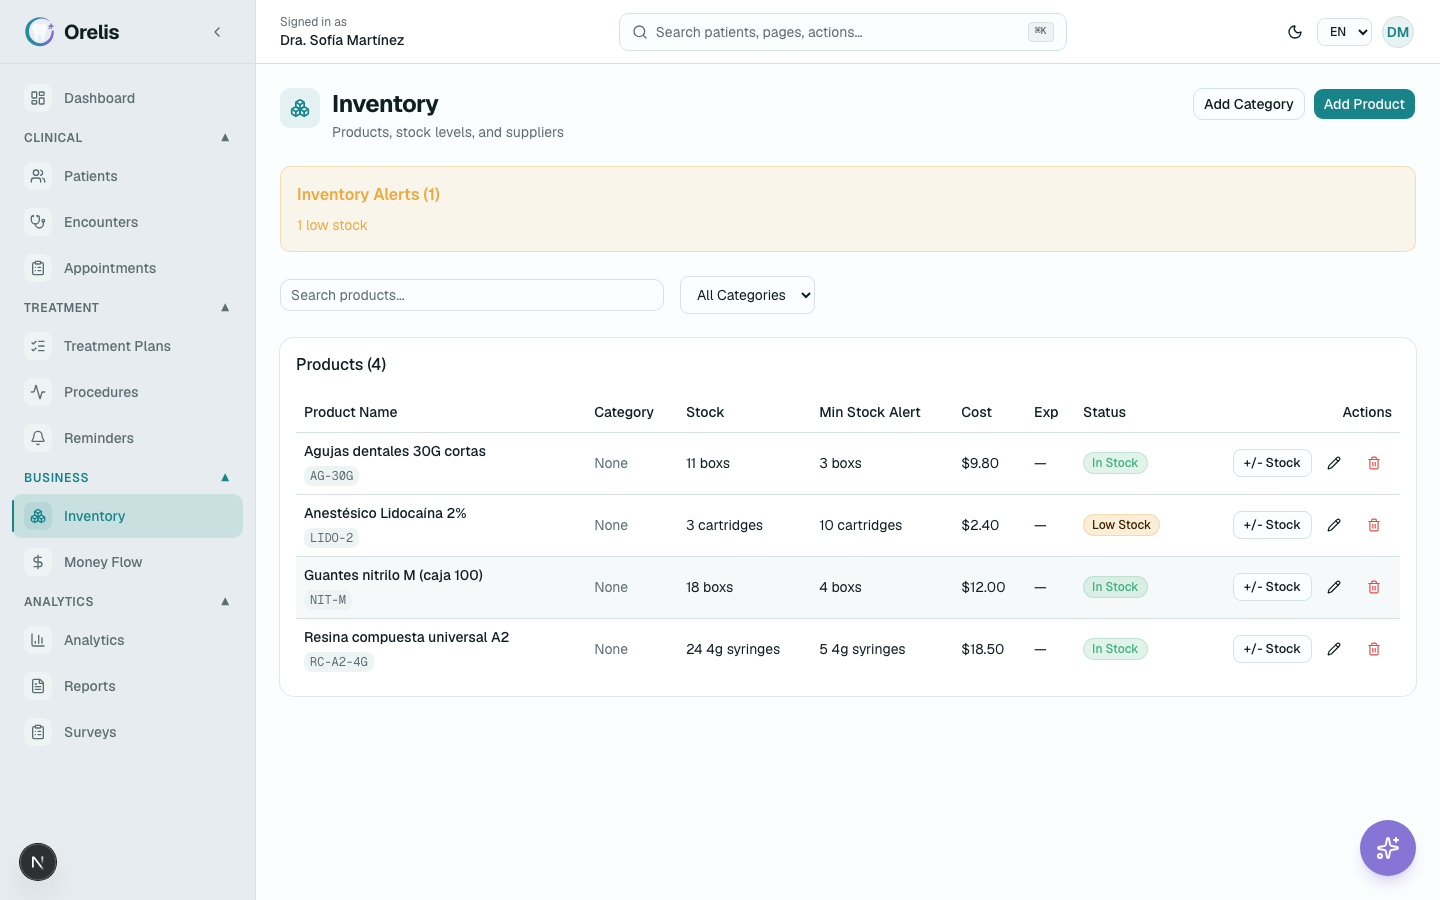Delete Agujas dentales 30G cortas product
The image size is (1440, 900).
click(x=1374, y=463)
